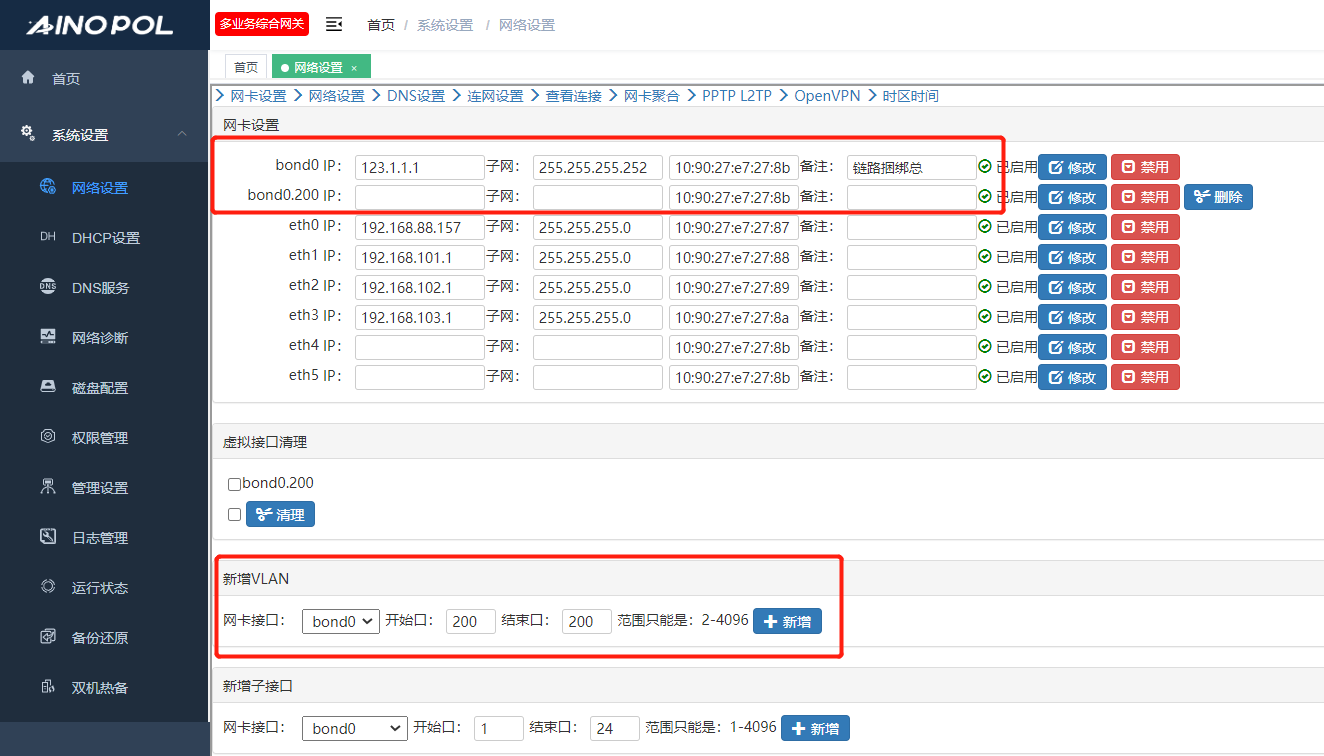Viewport: 1324px width, 756px height.
Task: Open DNS服务 via its sidebar icon
Action: coord(47,287)
